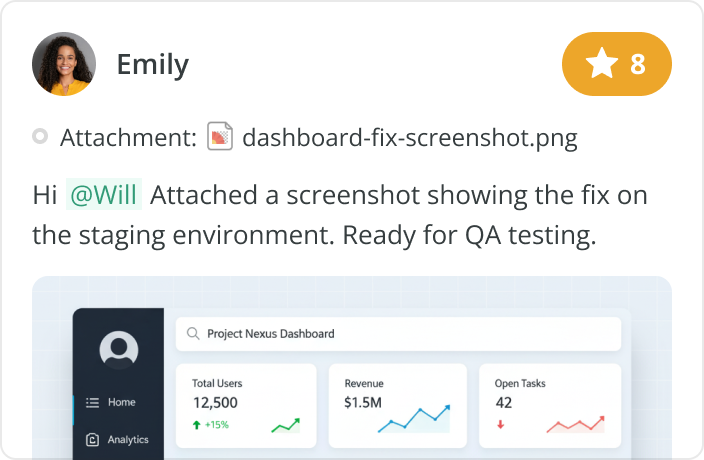Click the green trend sparkline in Total Users
This screenshot has height=460, width=704.
(286, 425)
